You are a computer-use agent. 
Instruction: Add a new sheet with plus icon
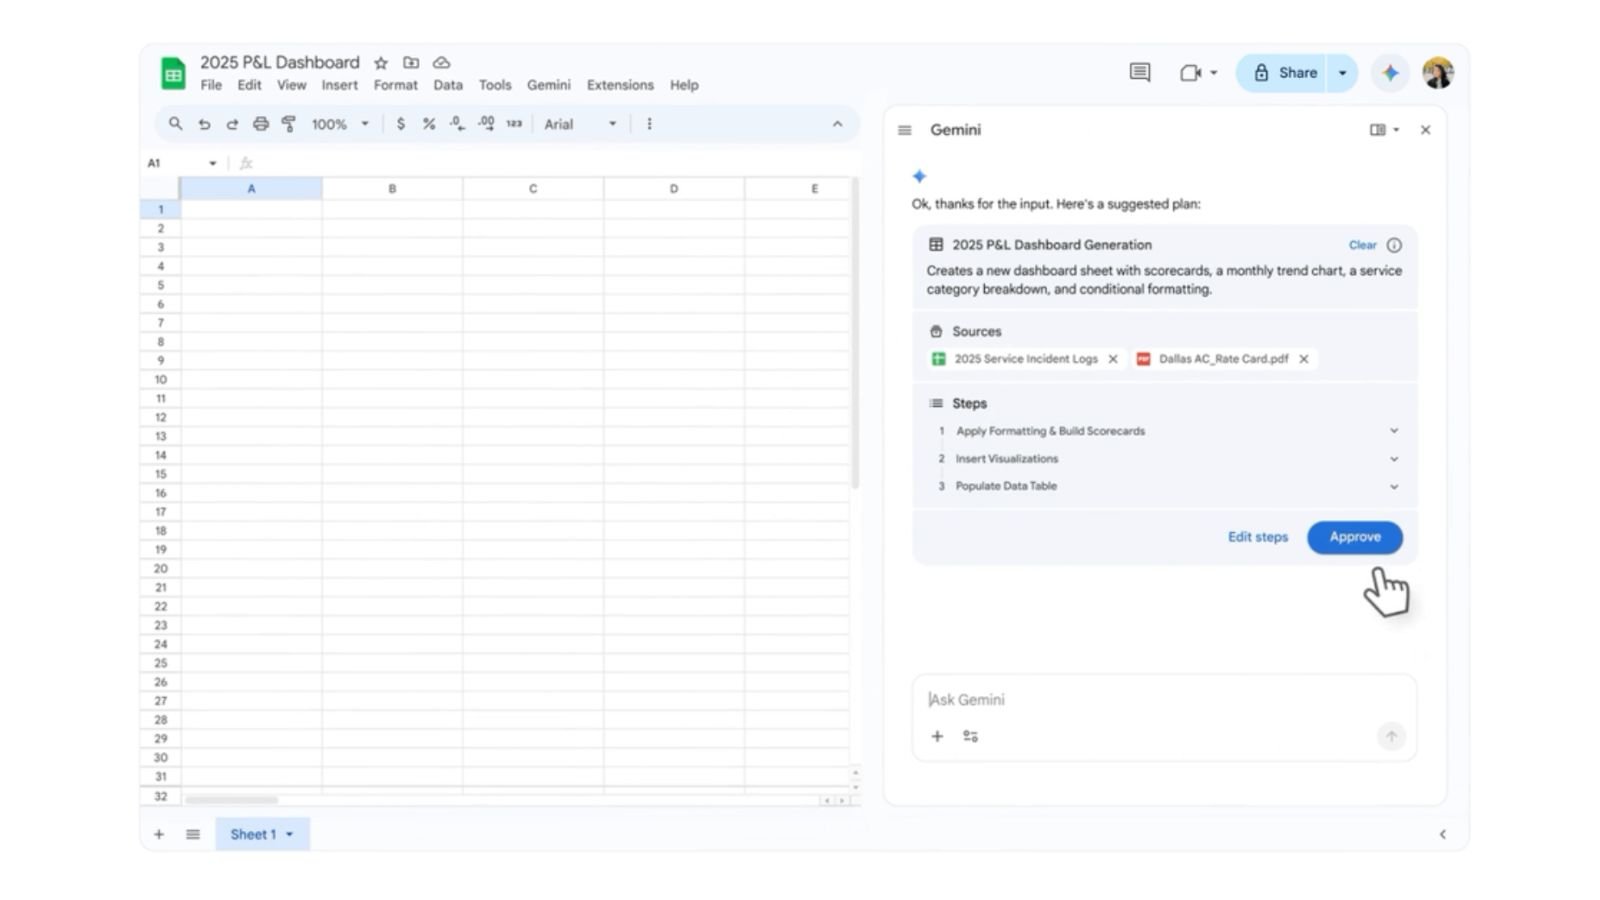click(158, 834)
